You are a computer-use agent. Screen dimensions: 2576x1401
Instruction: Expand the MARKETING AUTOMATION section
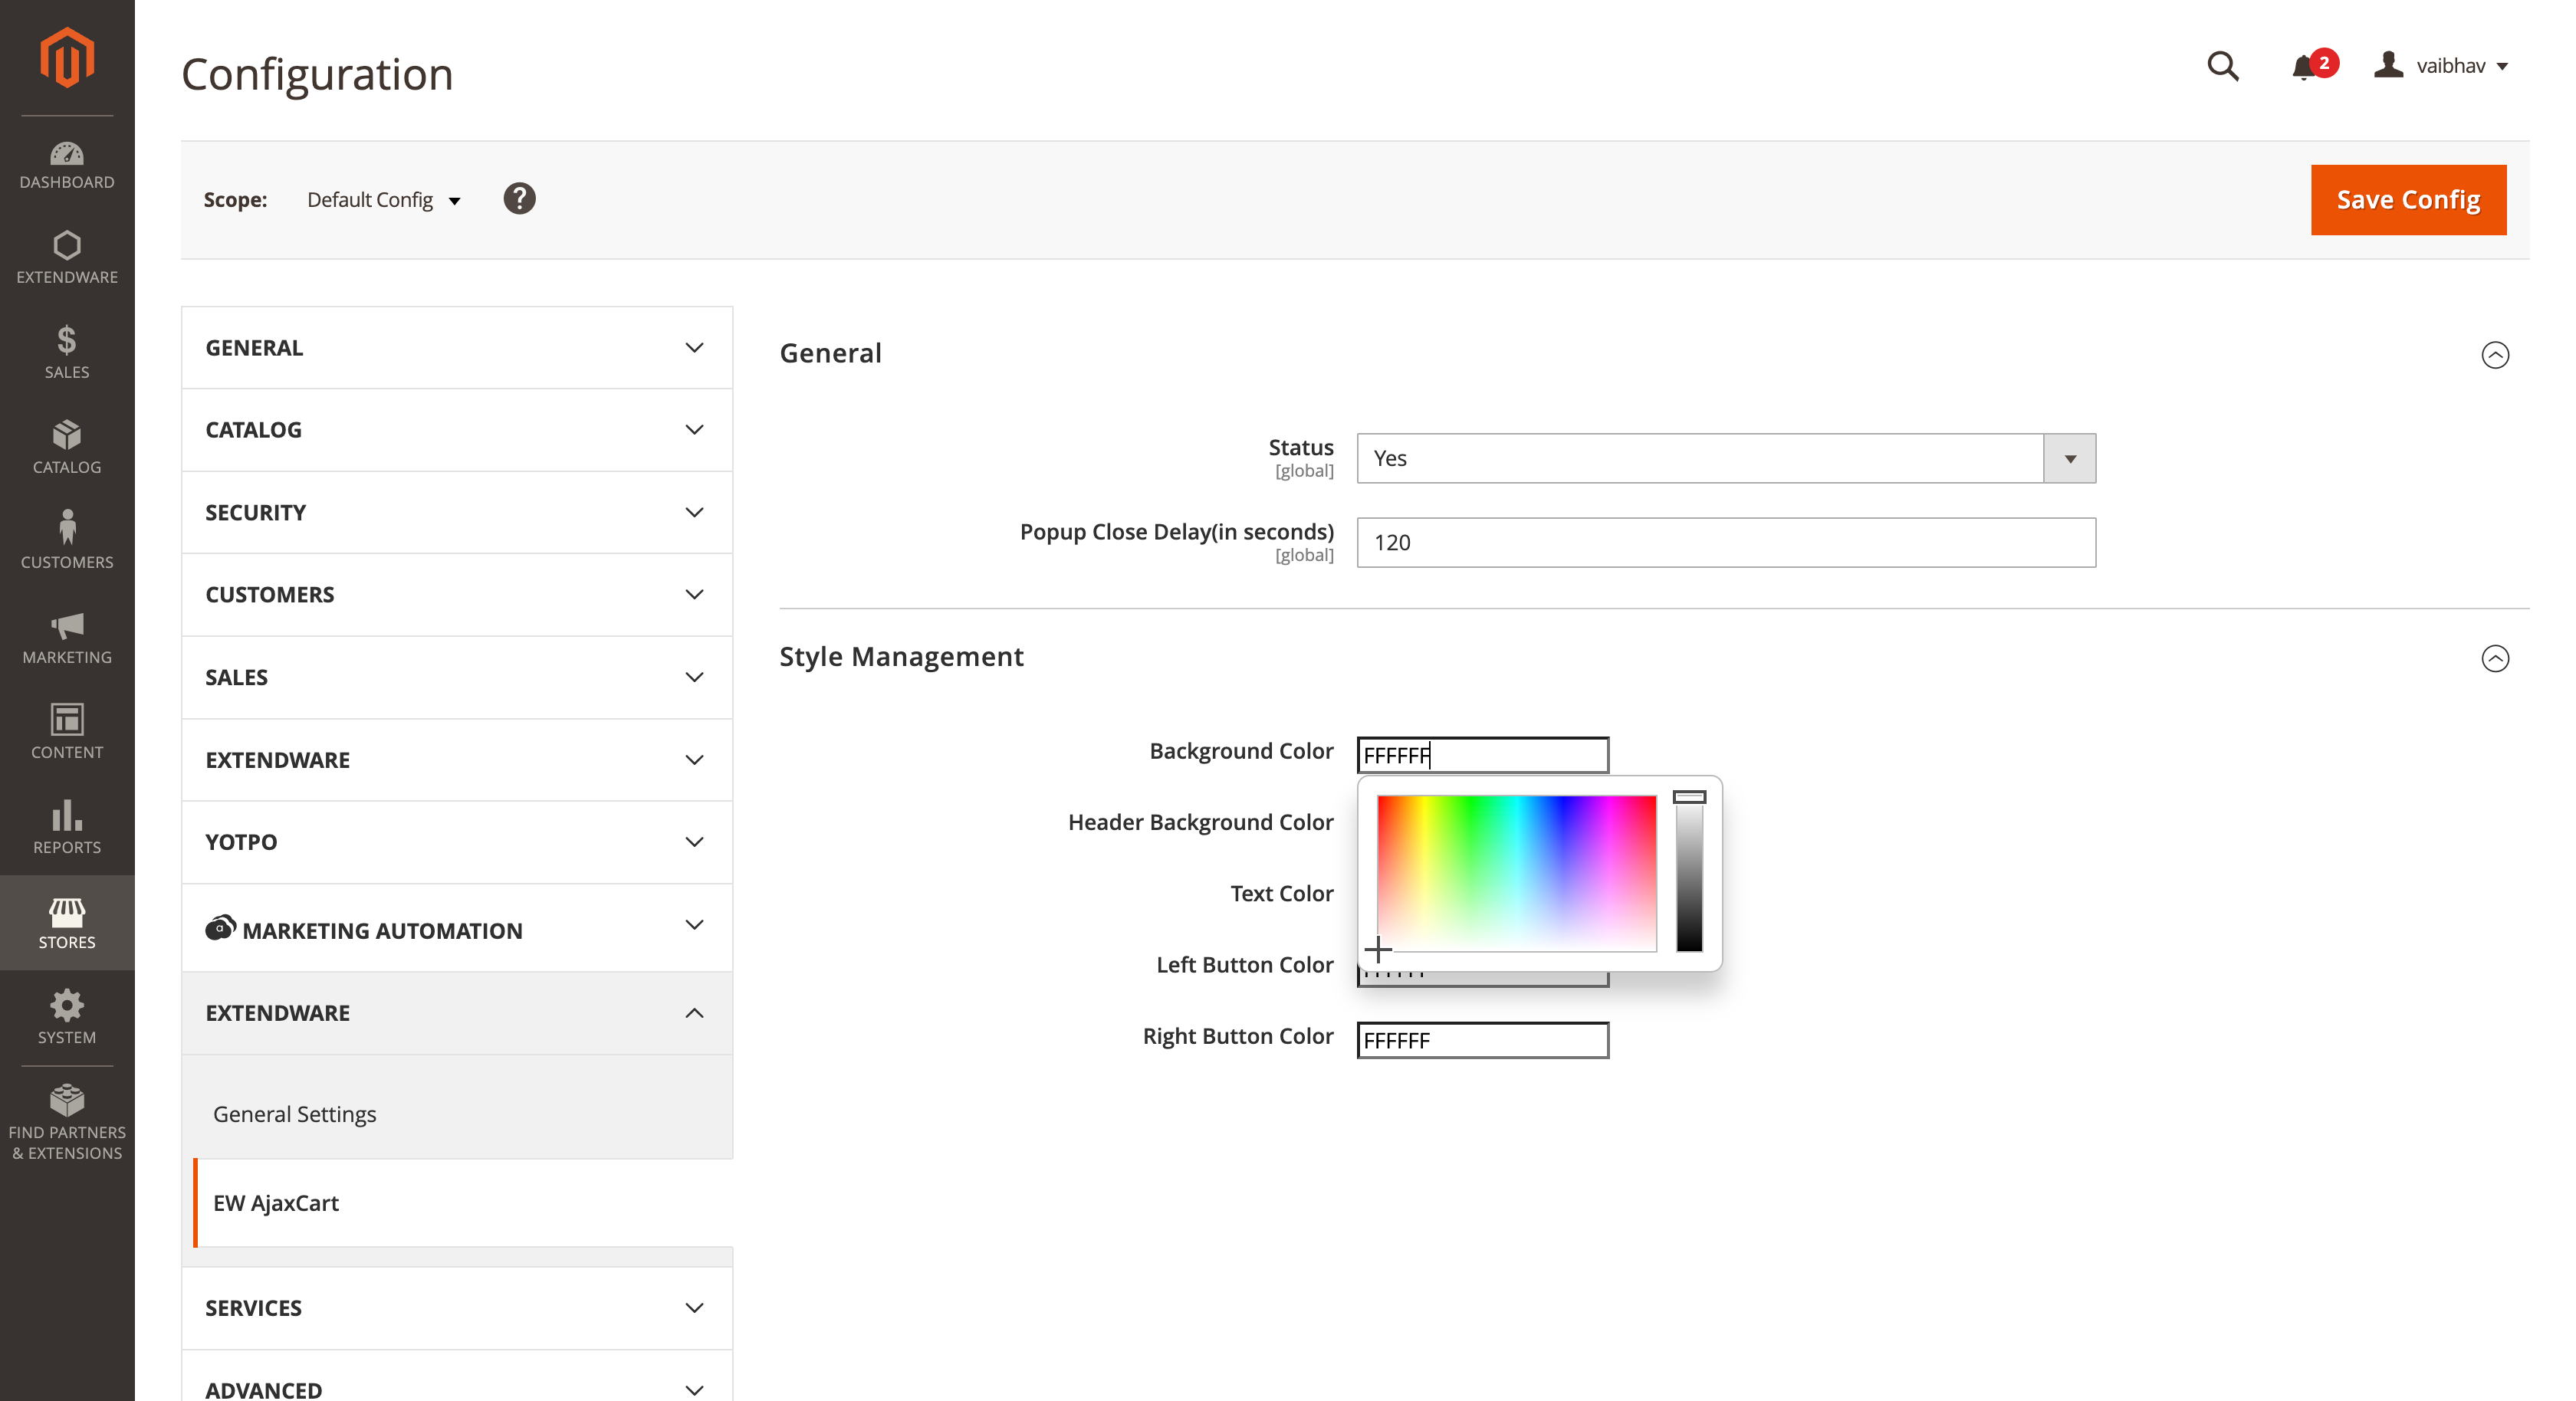(457, 927)
